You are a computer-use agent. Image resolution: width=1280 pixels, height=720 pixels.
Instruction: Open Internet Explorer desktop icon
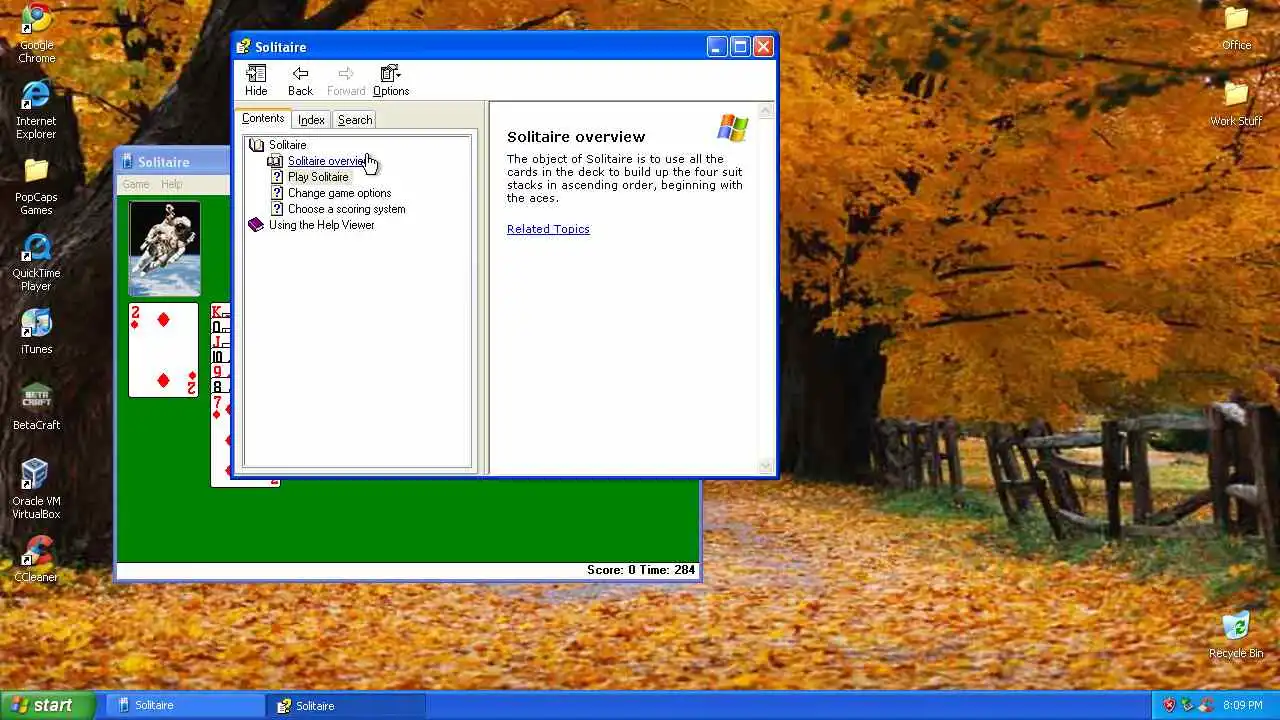pyautogui.click(x=36, y=109)
